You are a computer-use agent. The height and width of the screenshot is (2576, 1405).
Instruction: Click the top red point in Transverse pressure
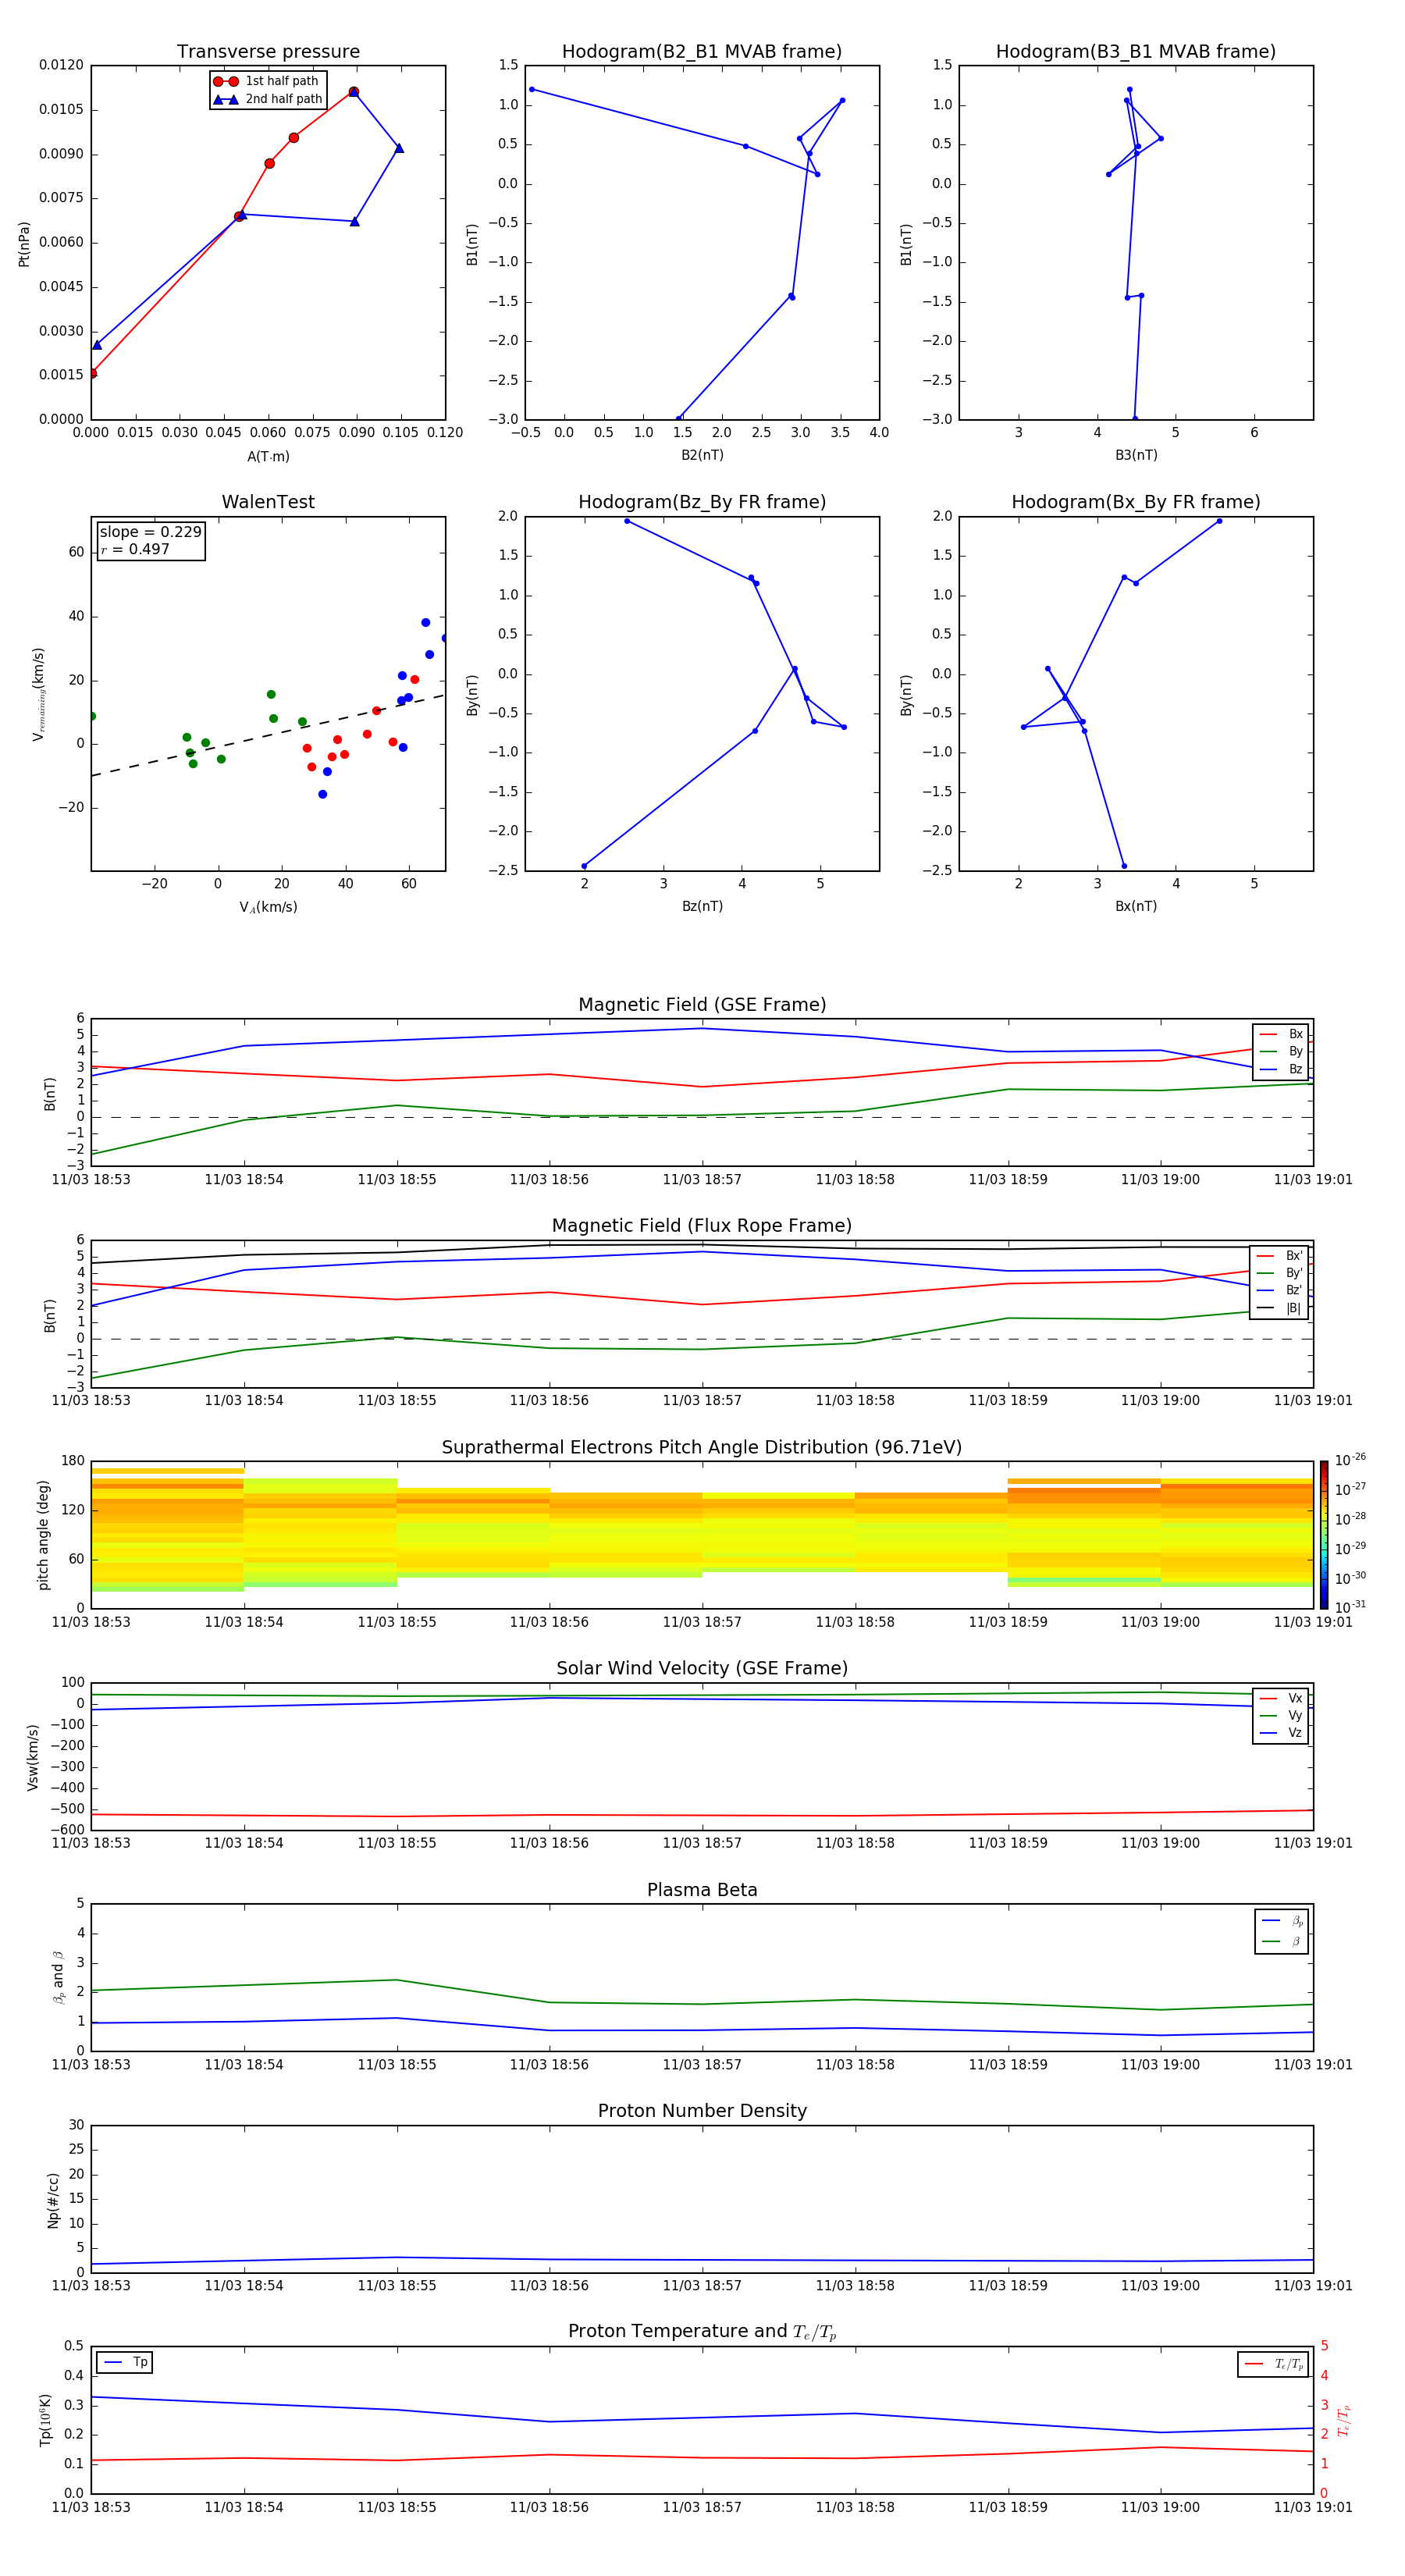(353, 92)
